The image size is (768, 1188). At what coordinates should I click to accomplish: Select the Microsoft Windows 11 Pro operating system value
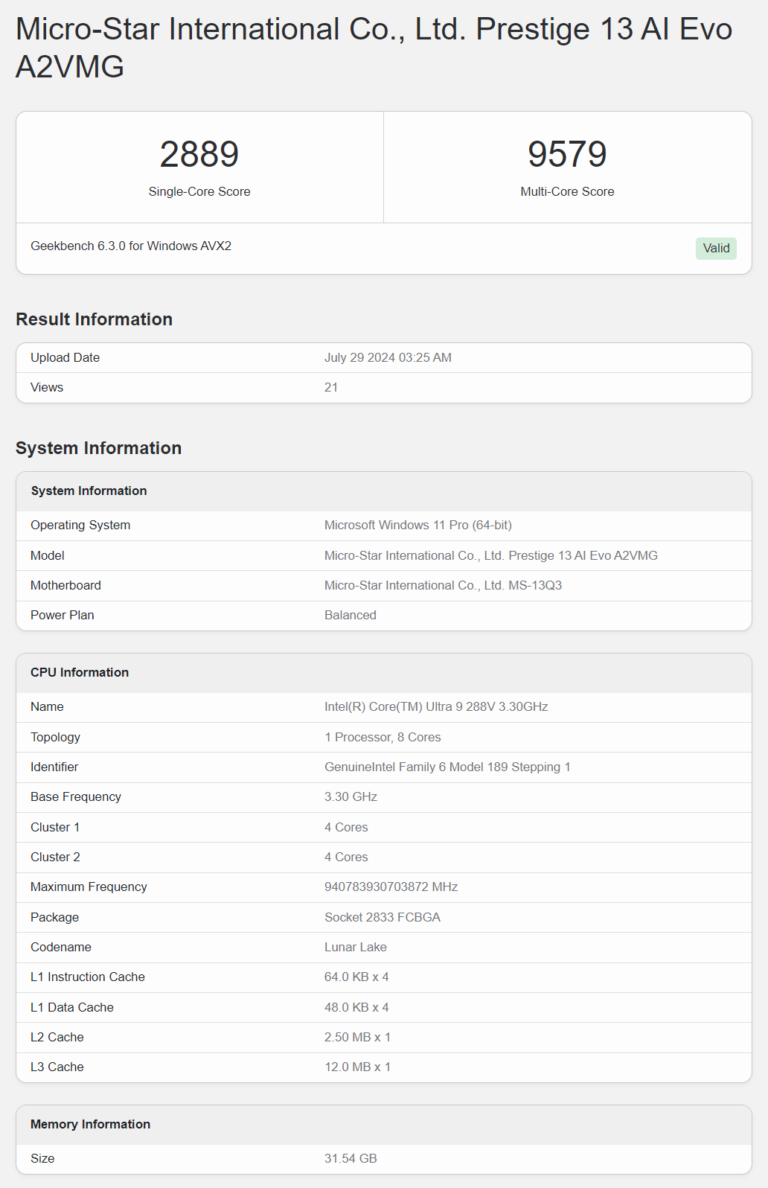418,525
